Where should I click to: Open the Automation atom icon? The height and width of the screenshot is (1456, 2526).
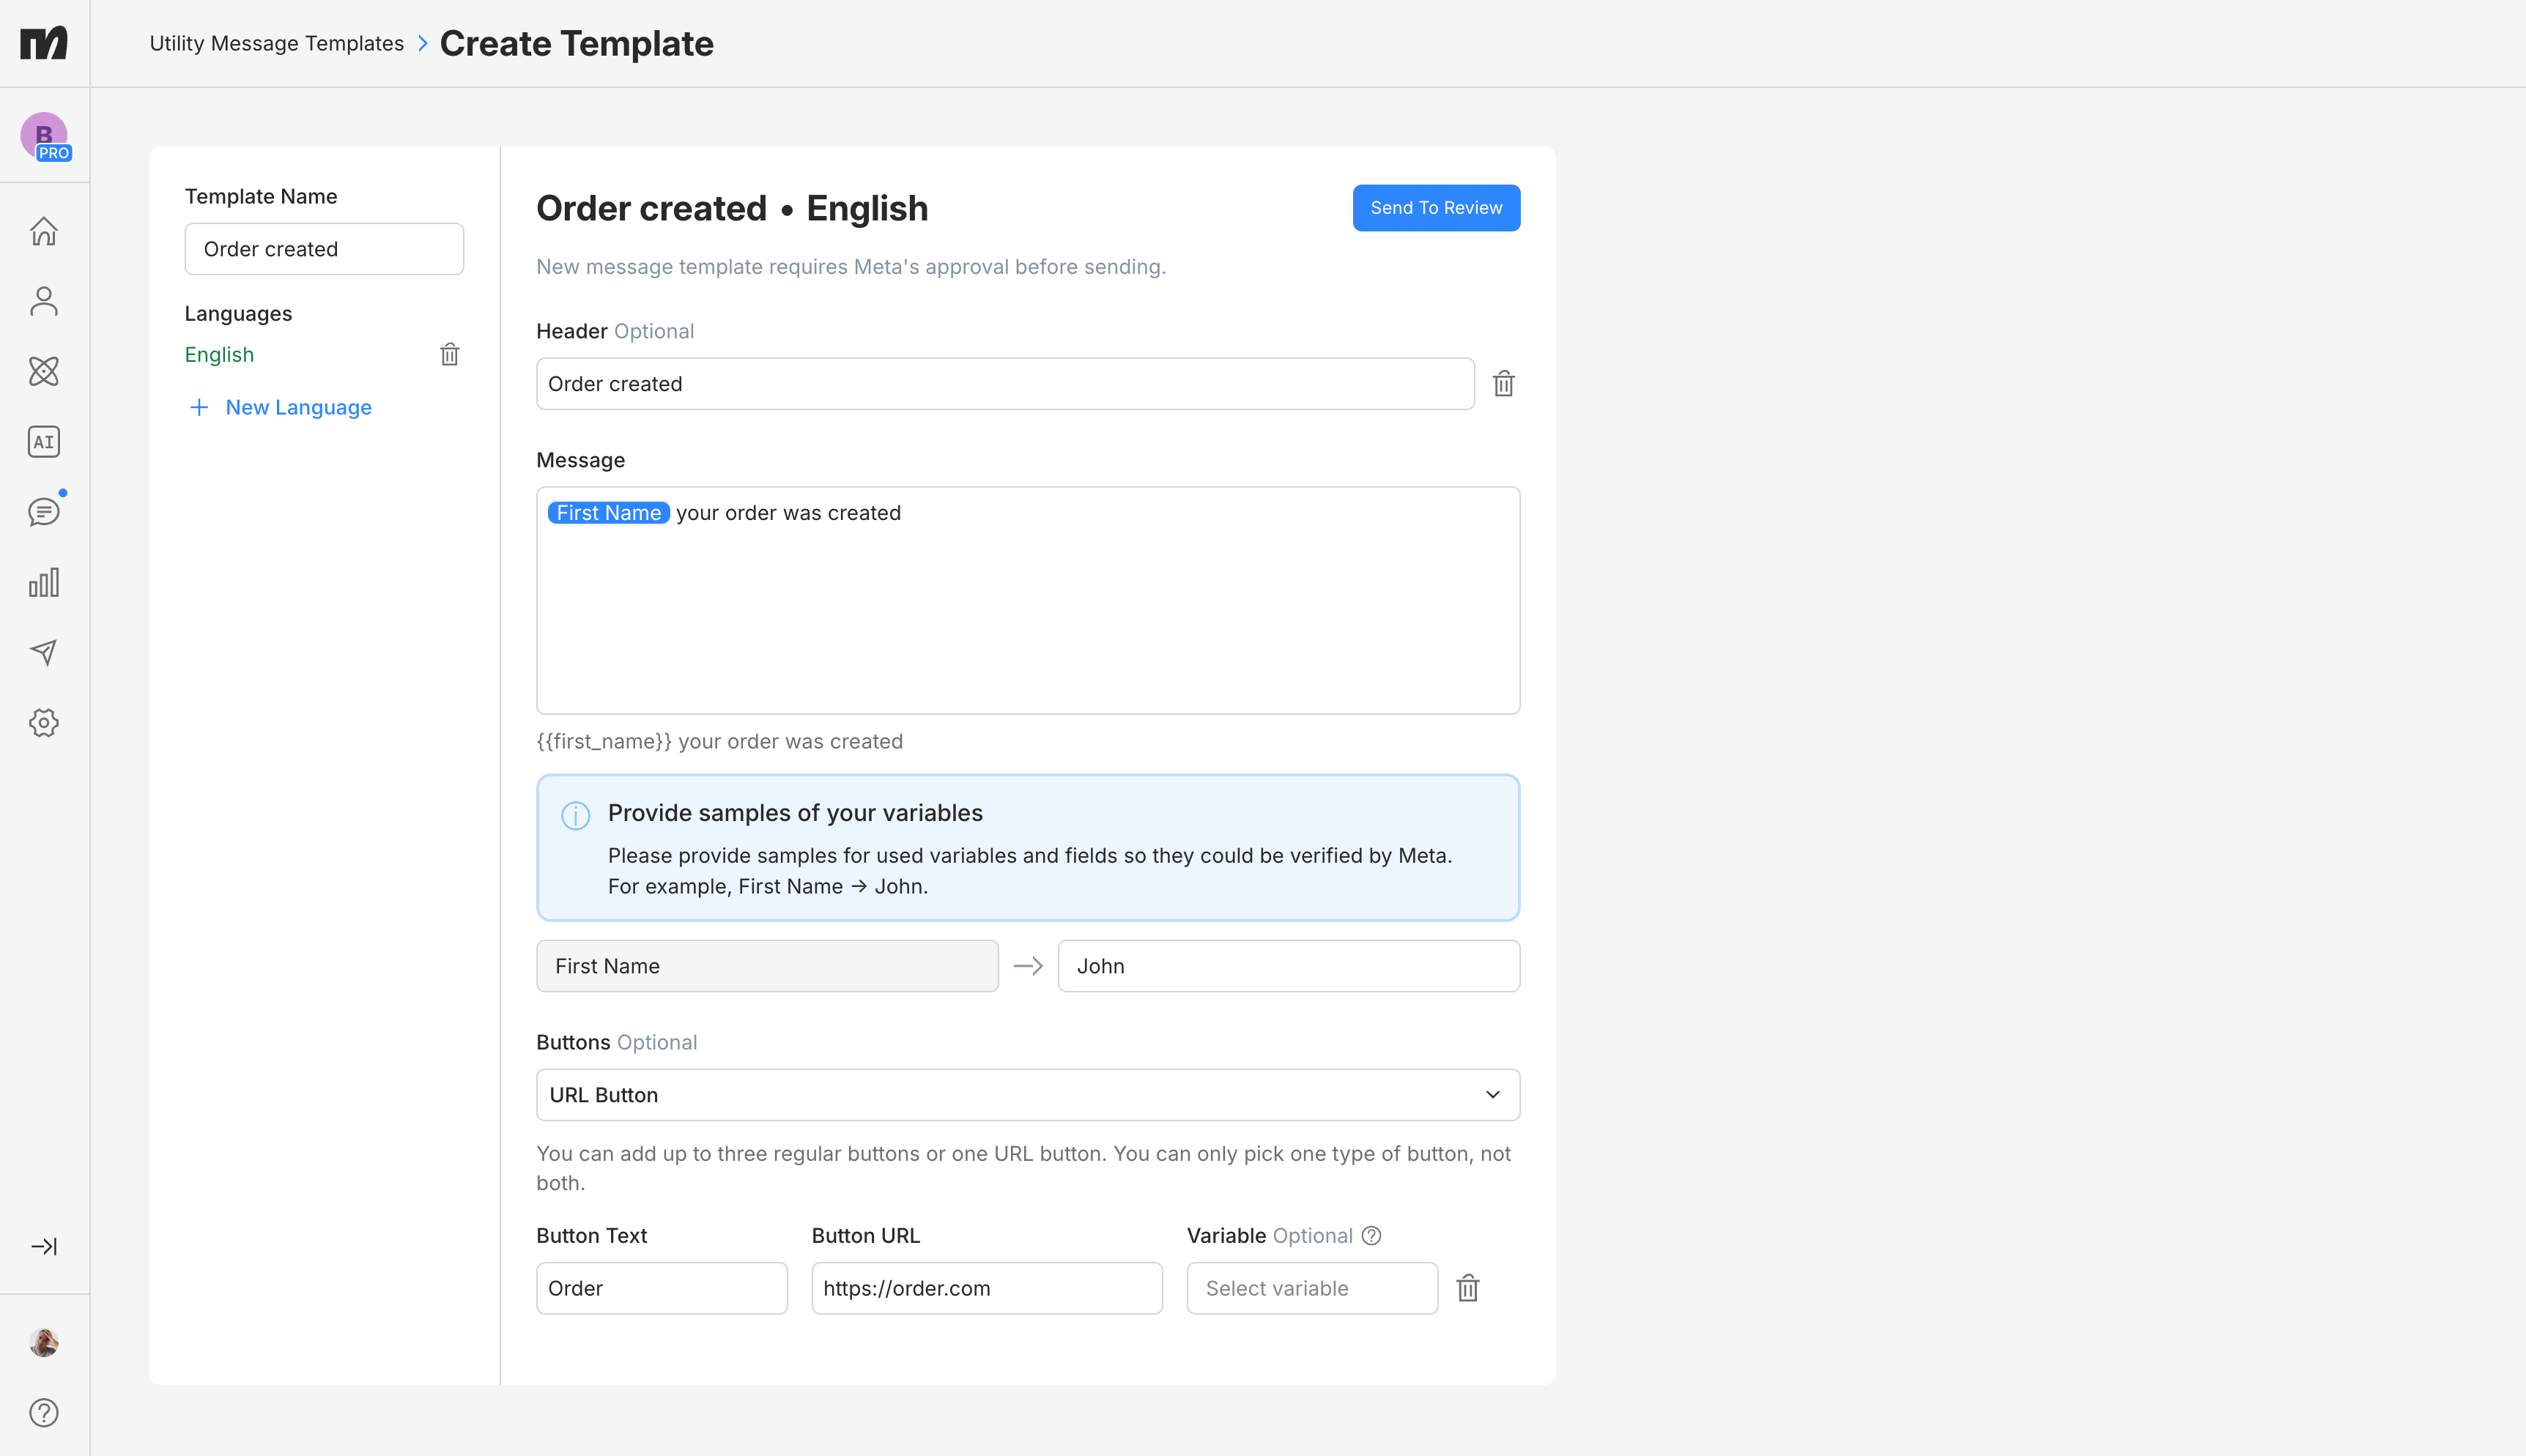point(44,371)
